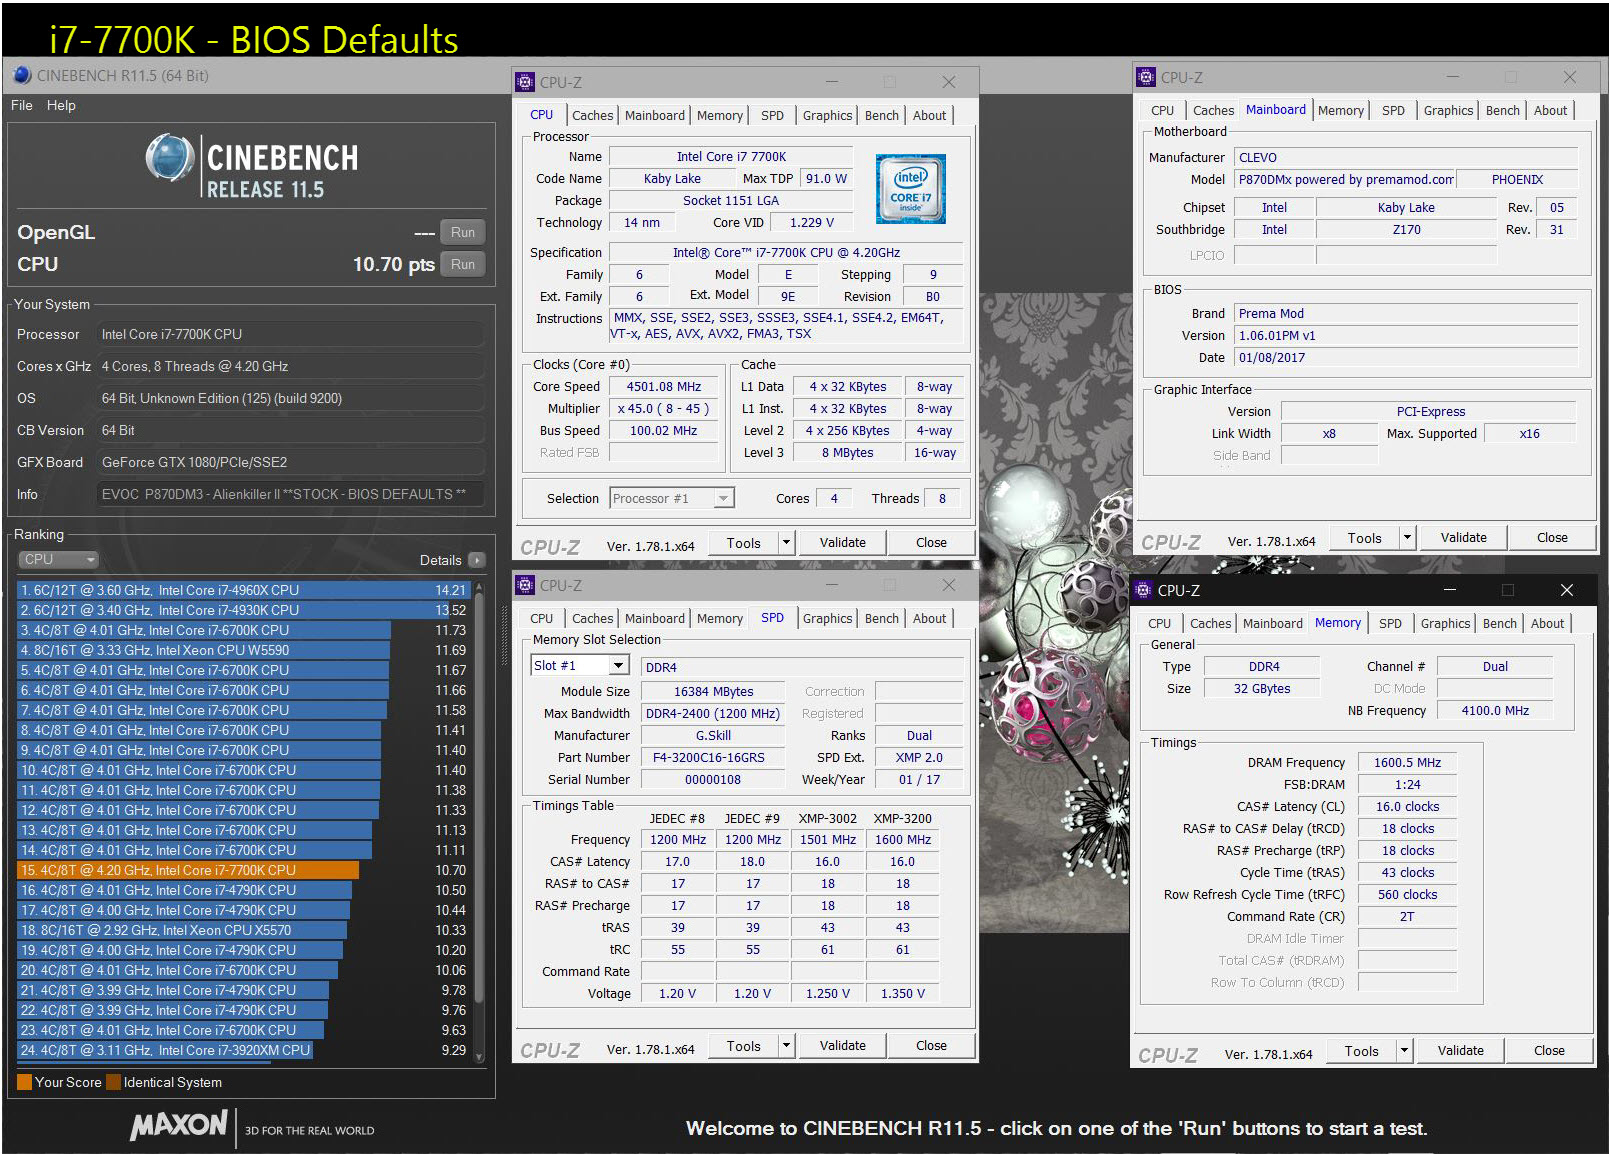Select highlighted ranking row 15 i7-7700K CPU
Image resolution: width=1609 pixels, height=1154 pixels.
click(x=244, y=870)
